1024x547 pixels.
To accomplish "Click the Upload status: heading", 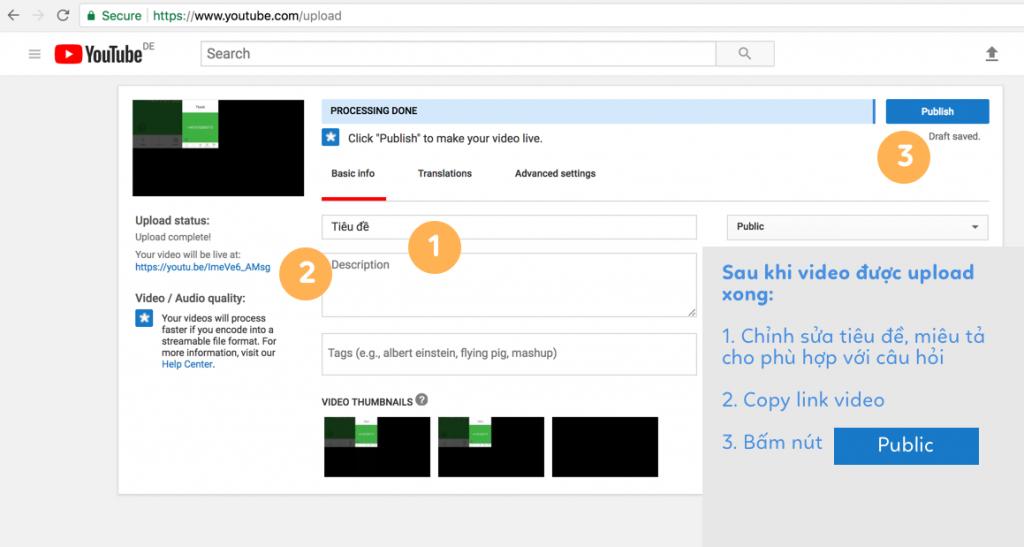I will 172,221.
